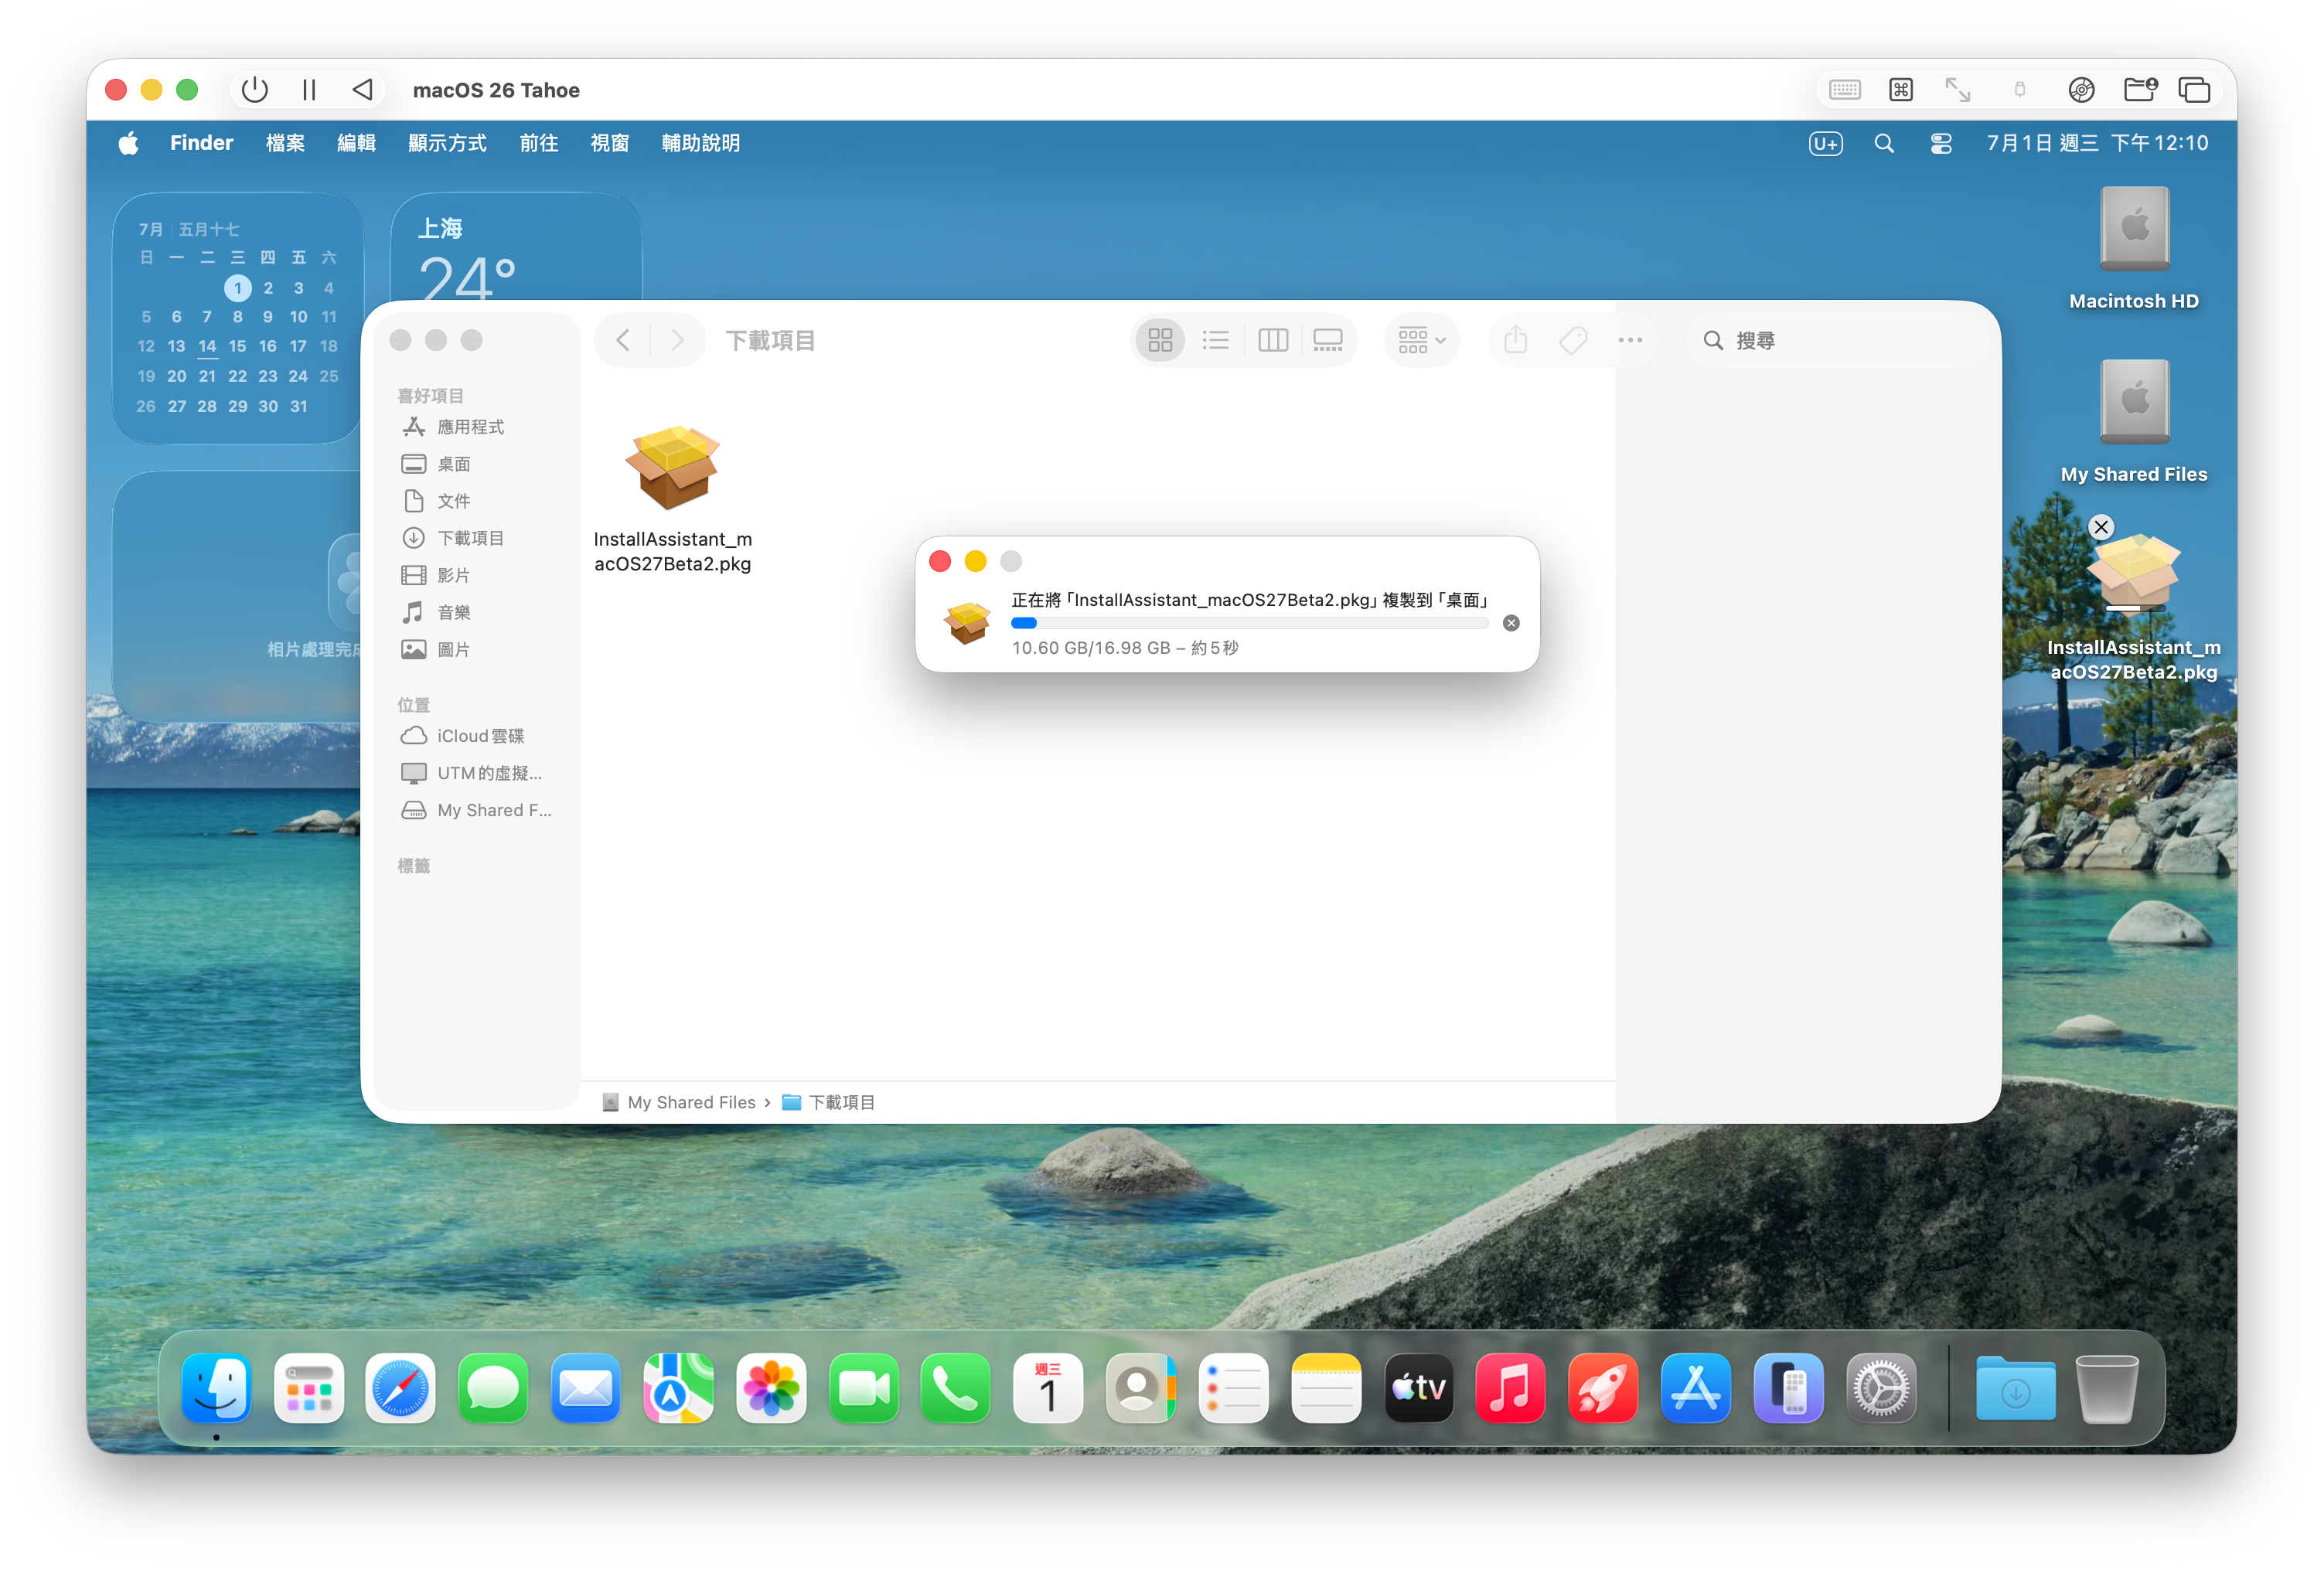2324x1569 pixels.
Task: Click the UTM restart triangle icon
Action: [x=363, y=90]
